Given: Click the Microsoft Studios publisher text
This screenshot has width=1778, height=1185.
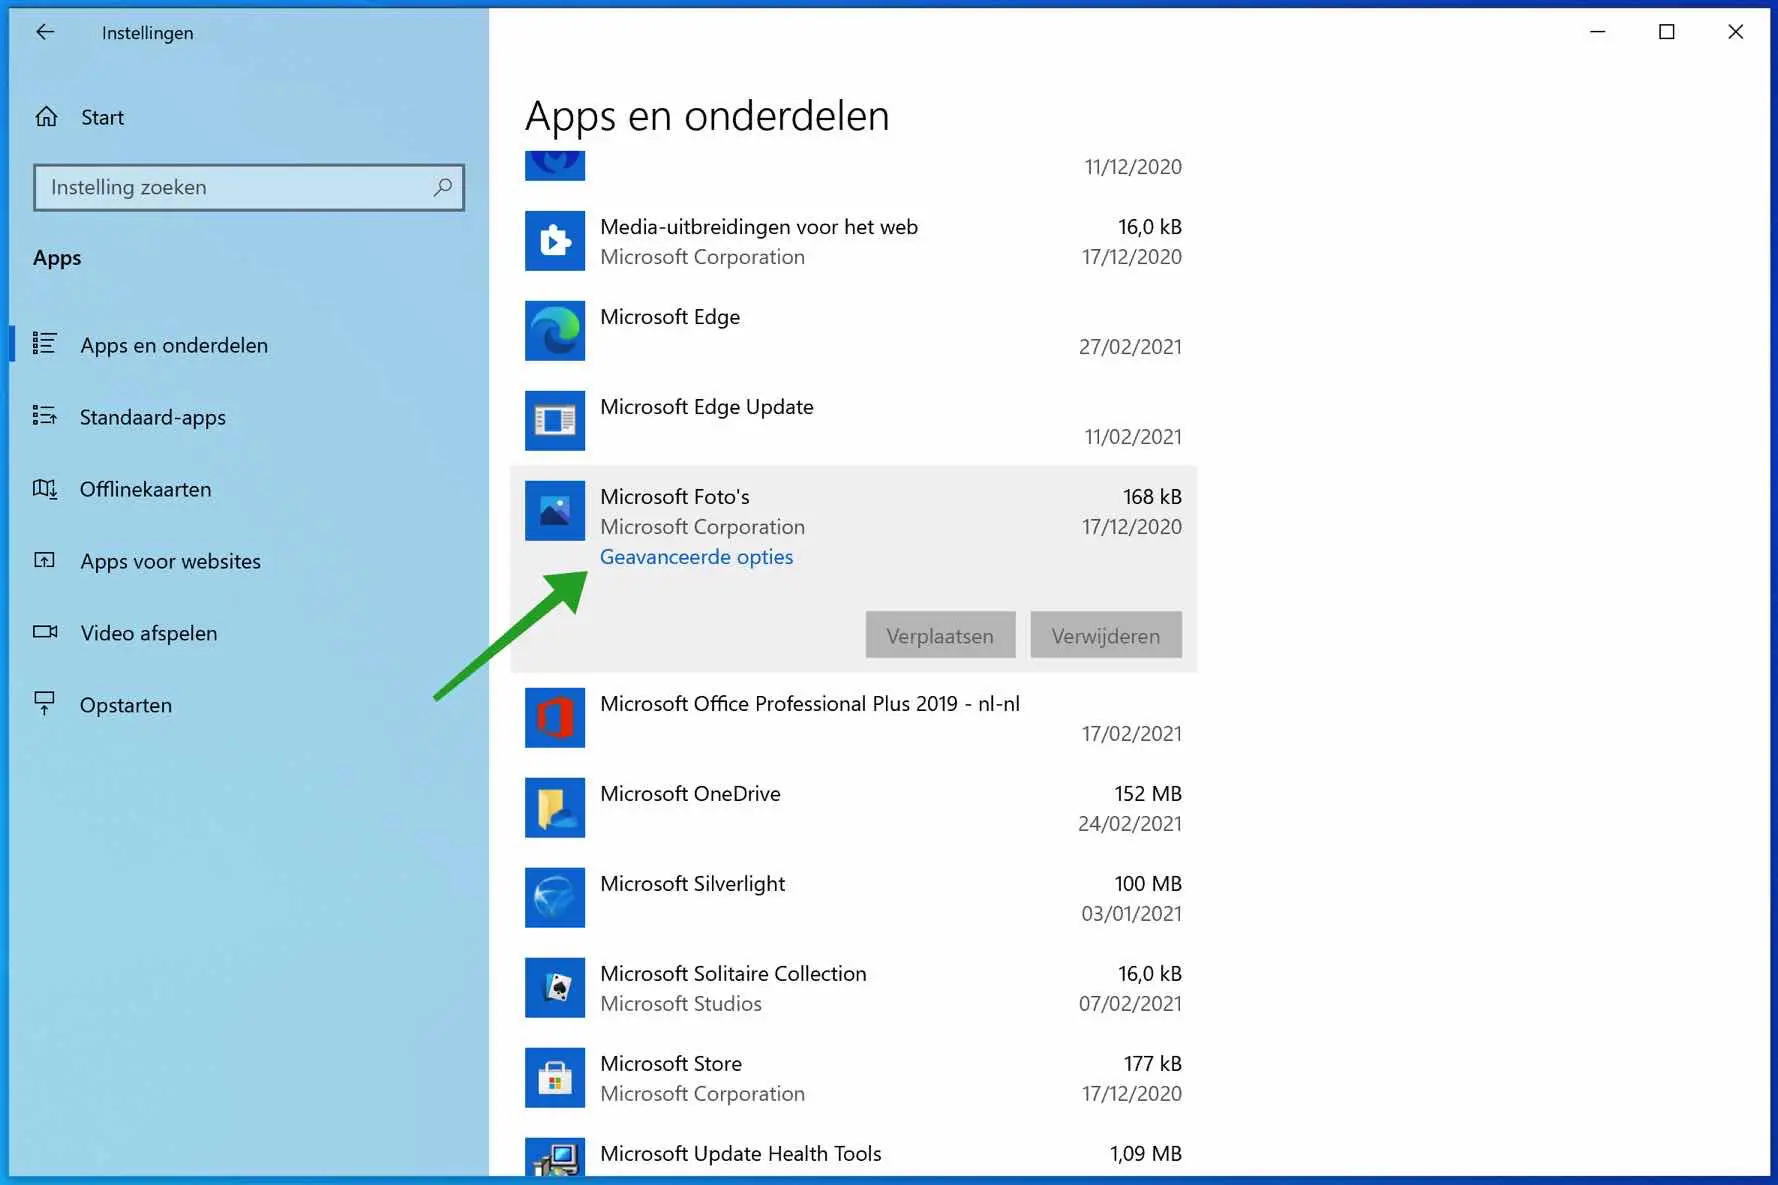Looking at the screenshot, I should [681, 1004].
